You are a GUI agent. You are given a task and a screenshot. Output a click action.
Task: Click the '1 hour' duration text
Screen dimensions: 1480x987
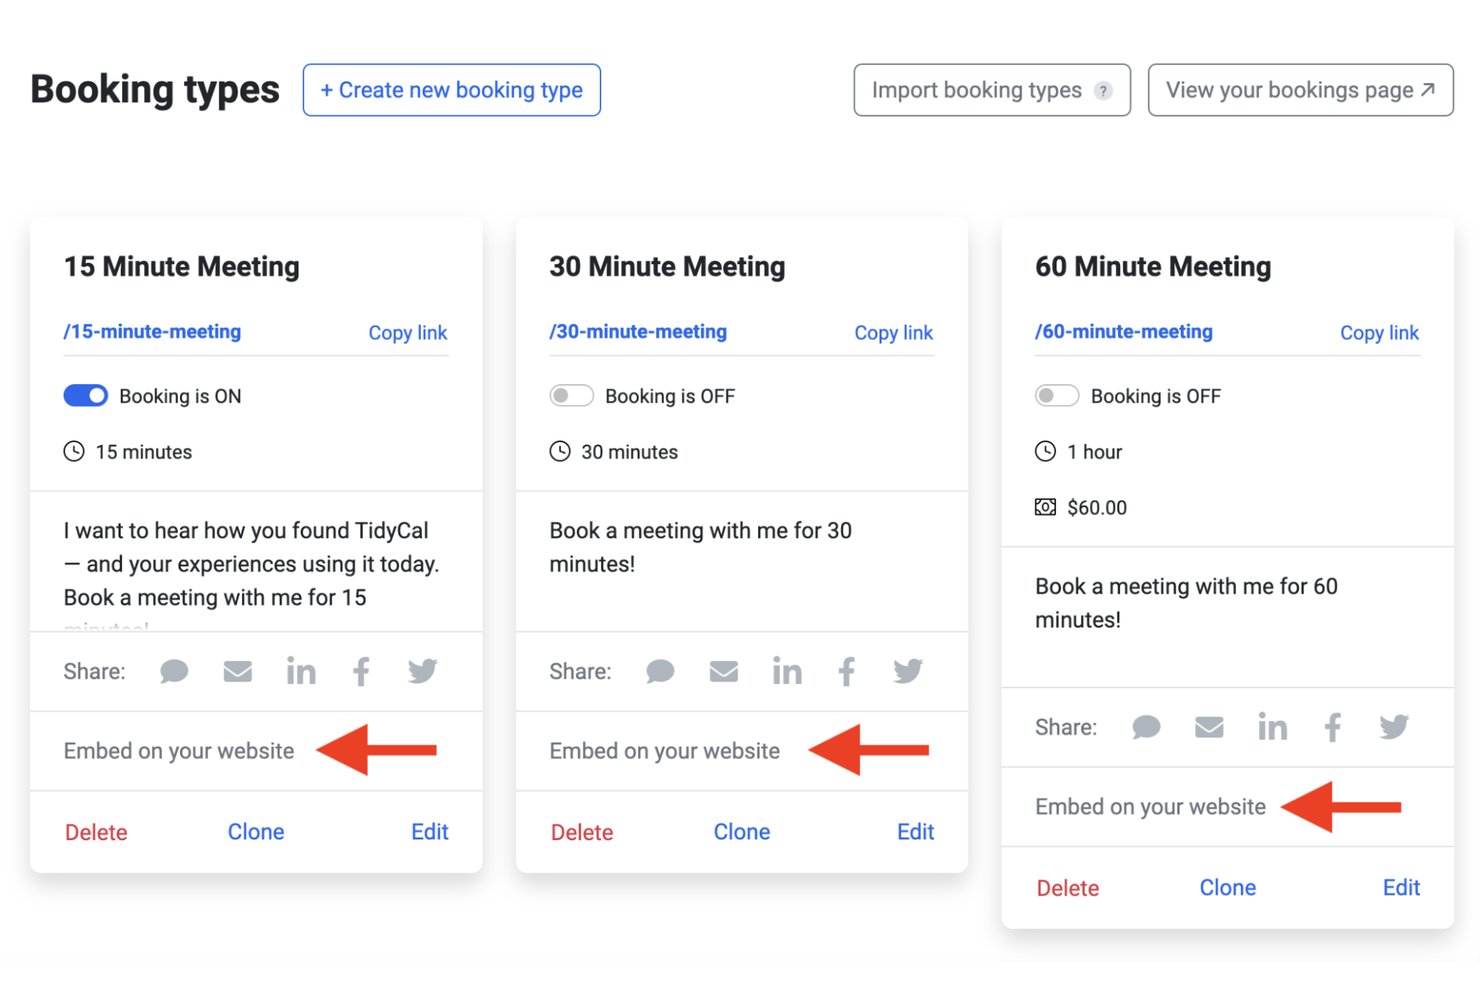point(1095,452)
